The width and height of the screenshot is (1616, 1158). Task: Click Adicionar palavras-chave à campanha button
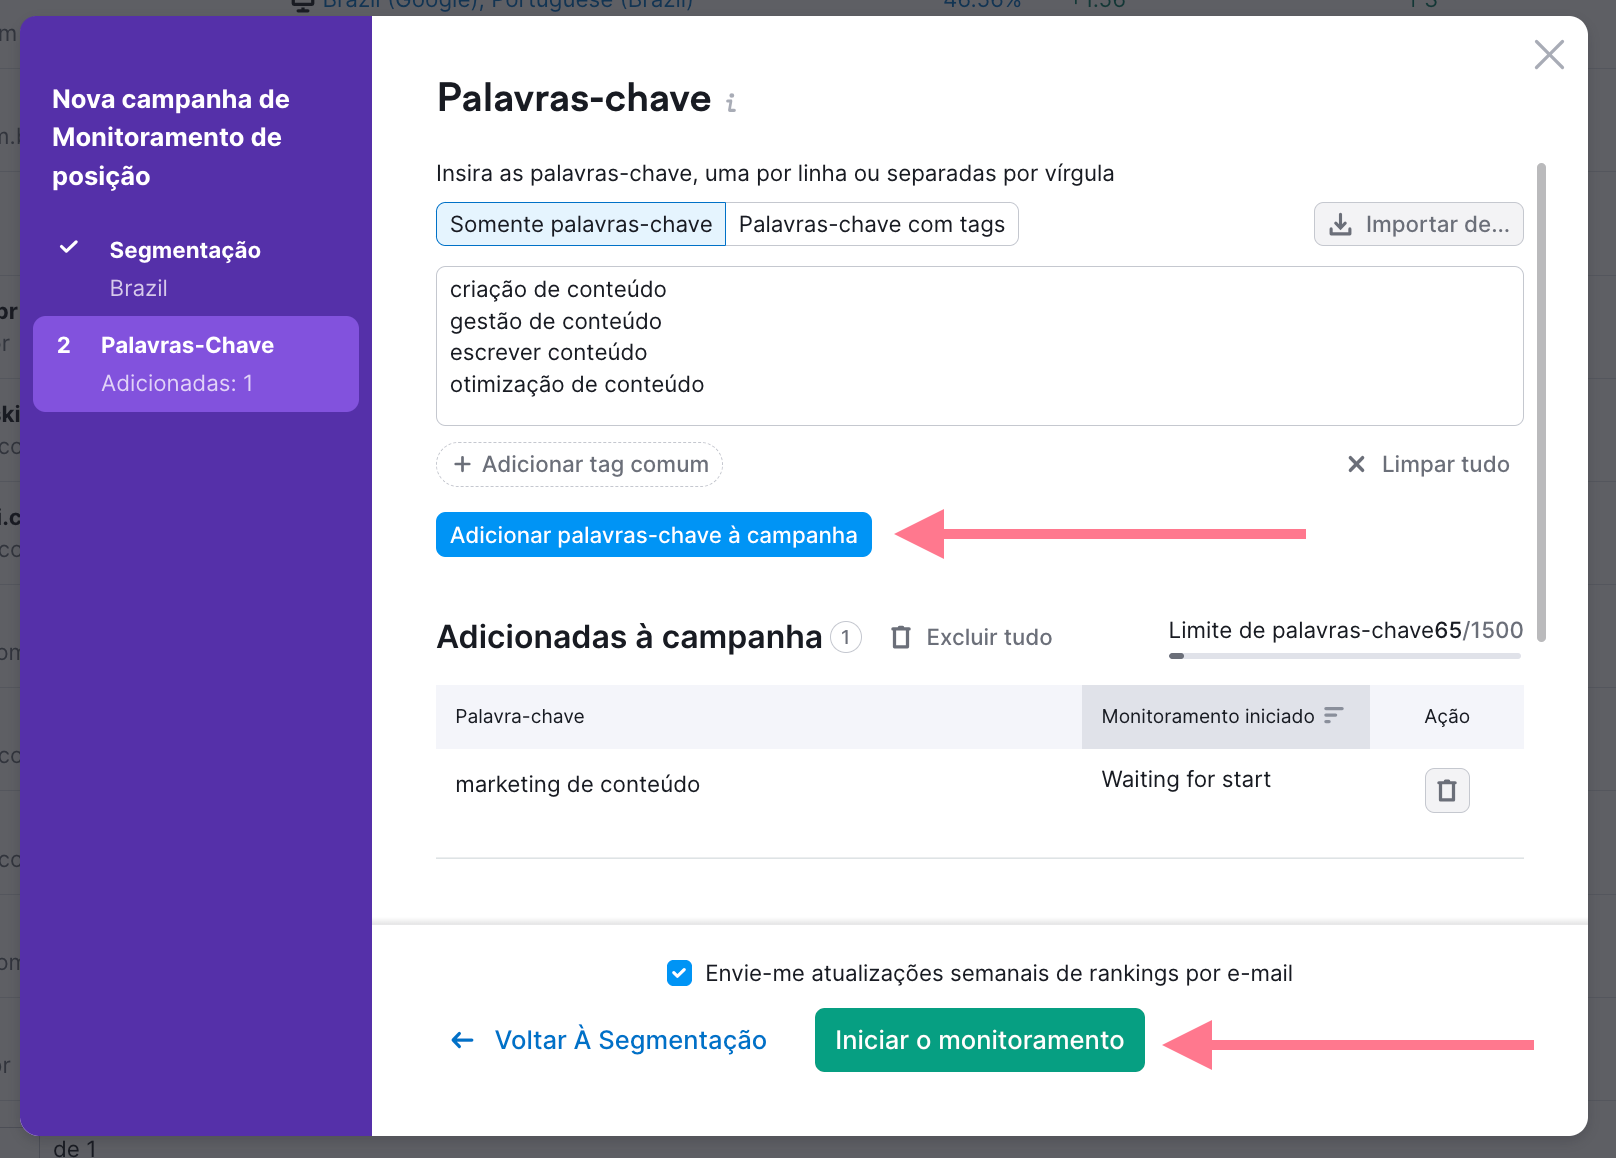click(653, 534)
